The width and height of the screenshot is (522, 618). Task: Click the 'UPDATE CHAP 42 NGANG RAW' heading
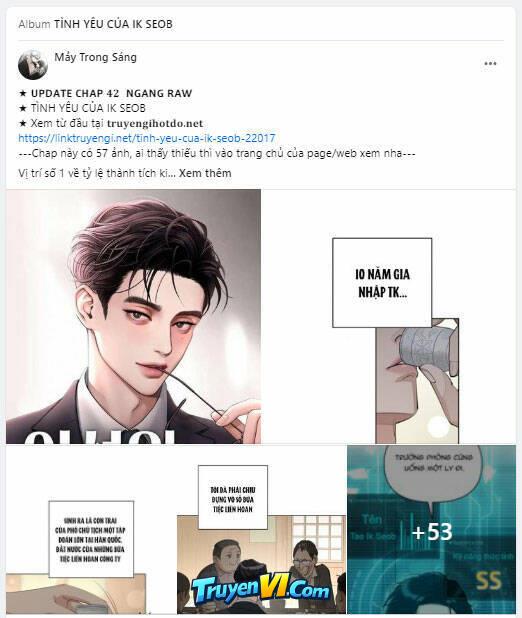111,93
